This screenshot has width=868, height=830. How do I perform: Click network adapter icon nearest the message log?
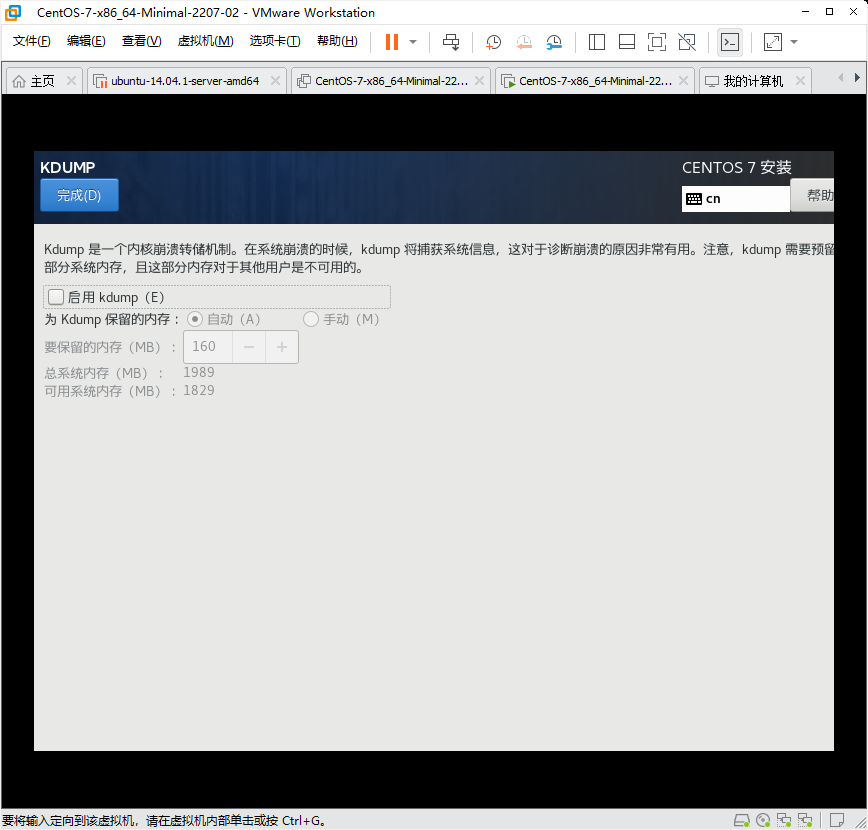[805, 820]
